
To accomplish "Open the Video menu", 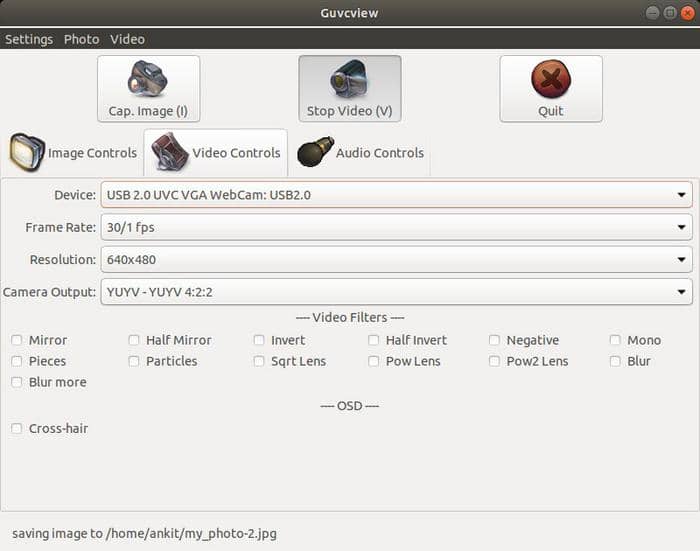I will point(128,39).
